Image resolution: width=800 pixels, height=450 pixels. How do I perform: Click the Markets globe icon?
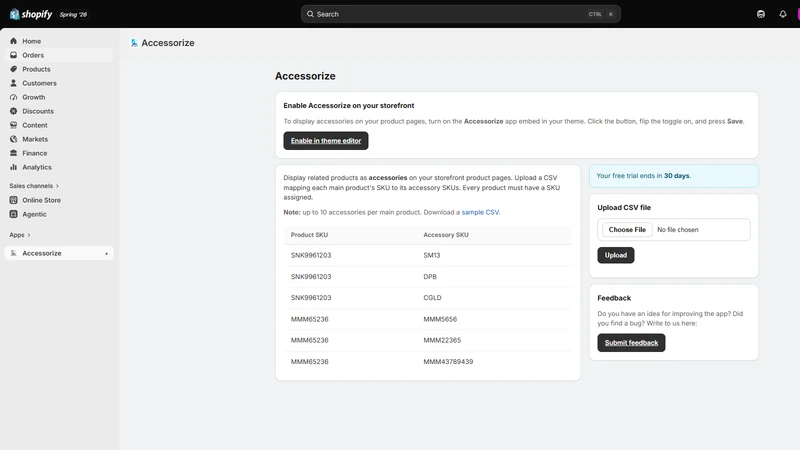click(x=14, y=139)
